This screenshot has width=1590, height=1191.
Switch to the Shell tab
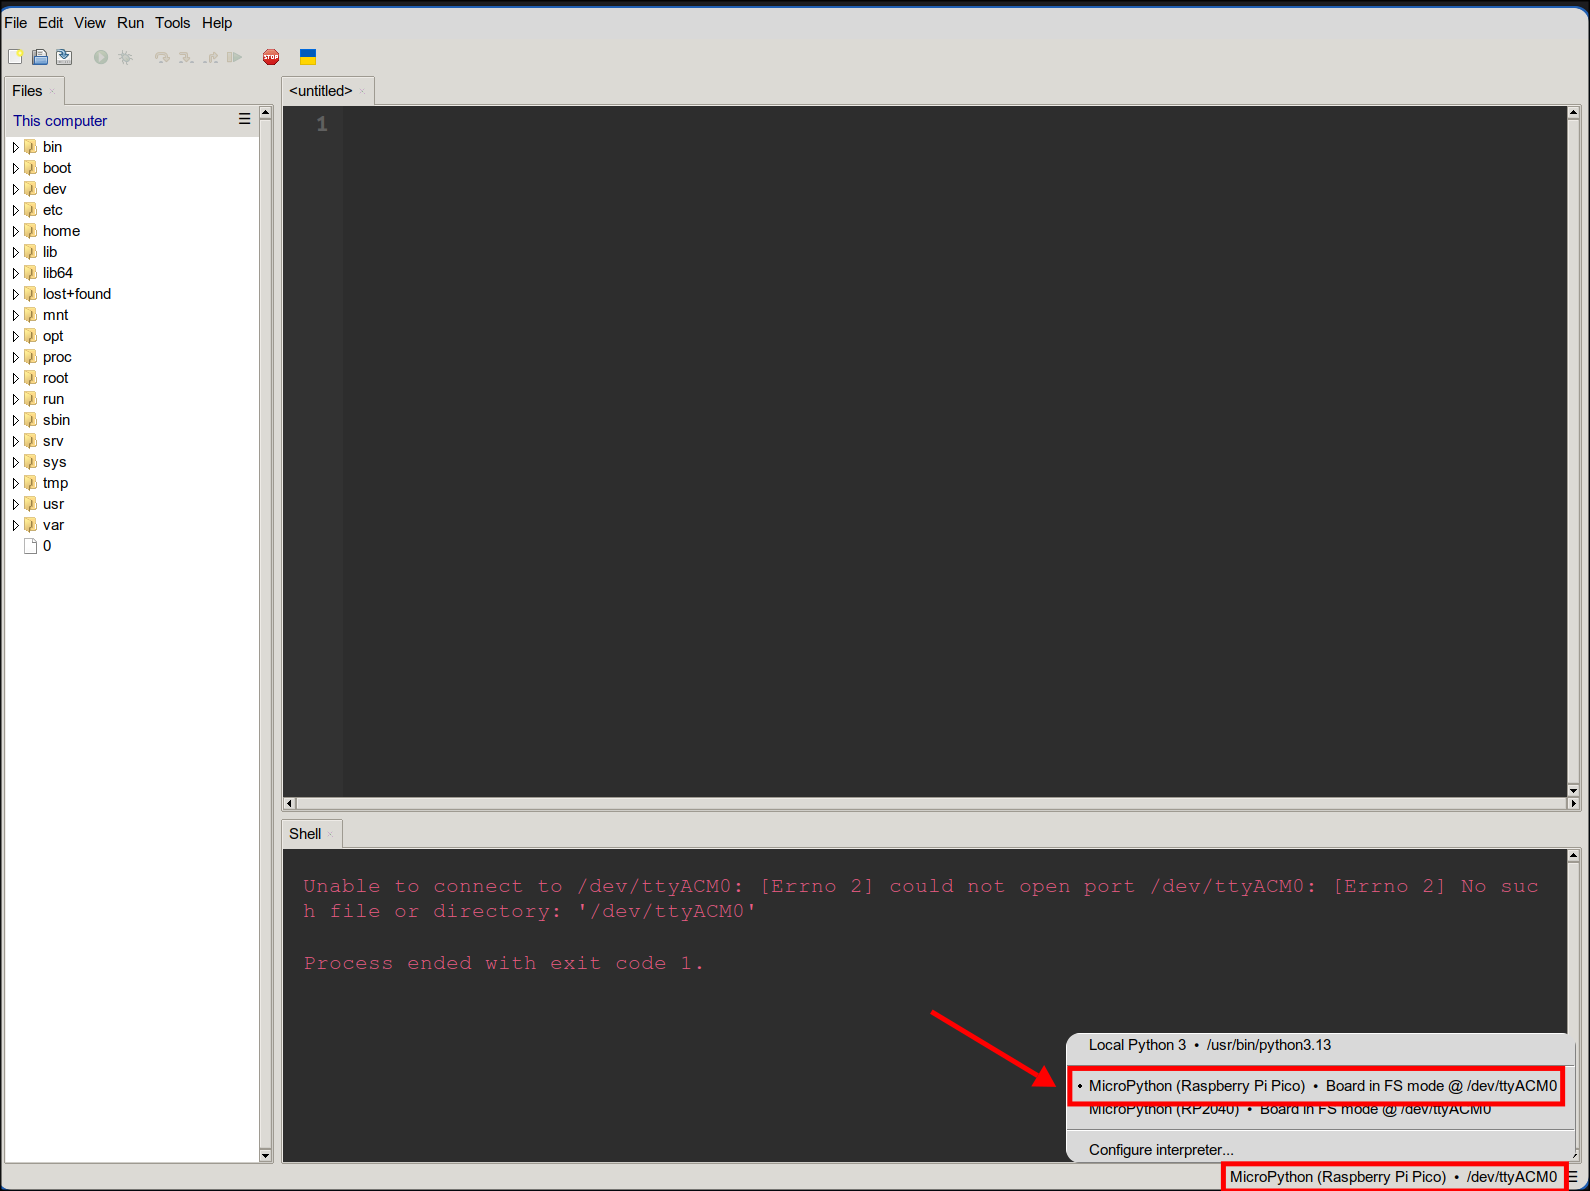click(305, 834)
